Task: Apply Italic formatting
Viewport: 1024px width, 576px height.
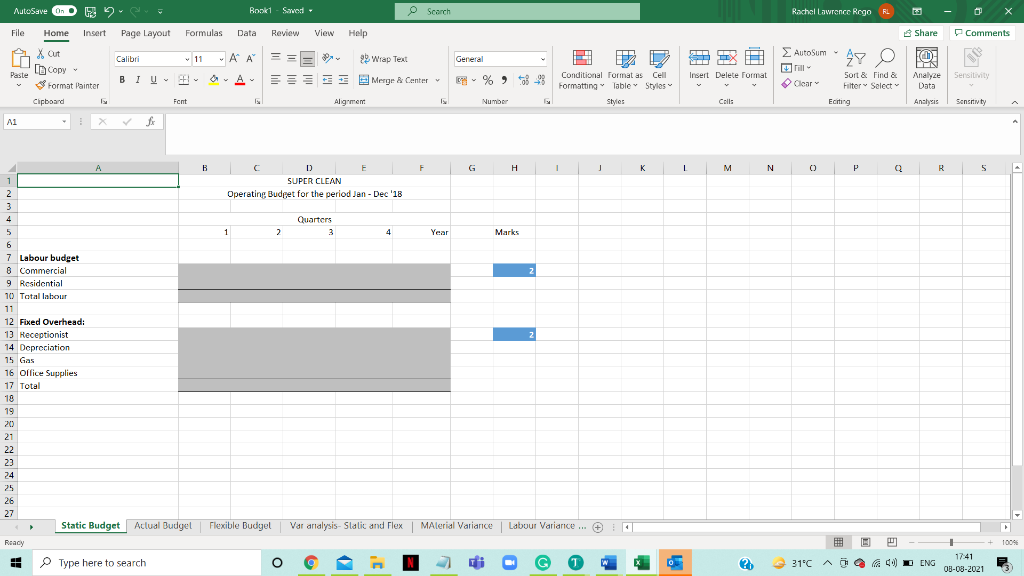Action: point(138,80)
